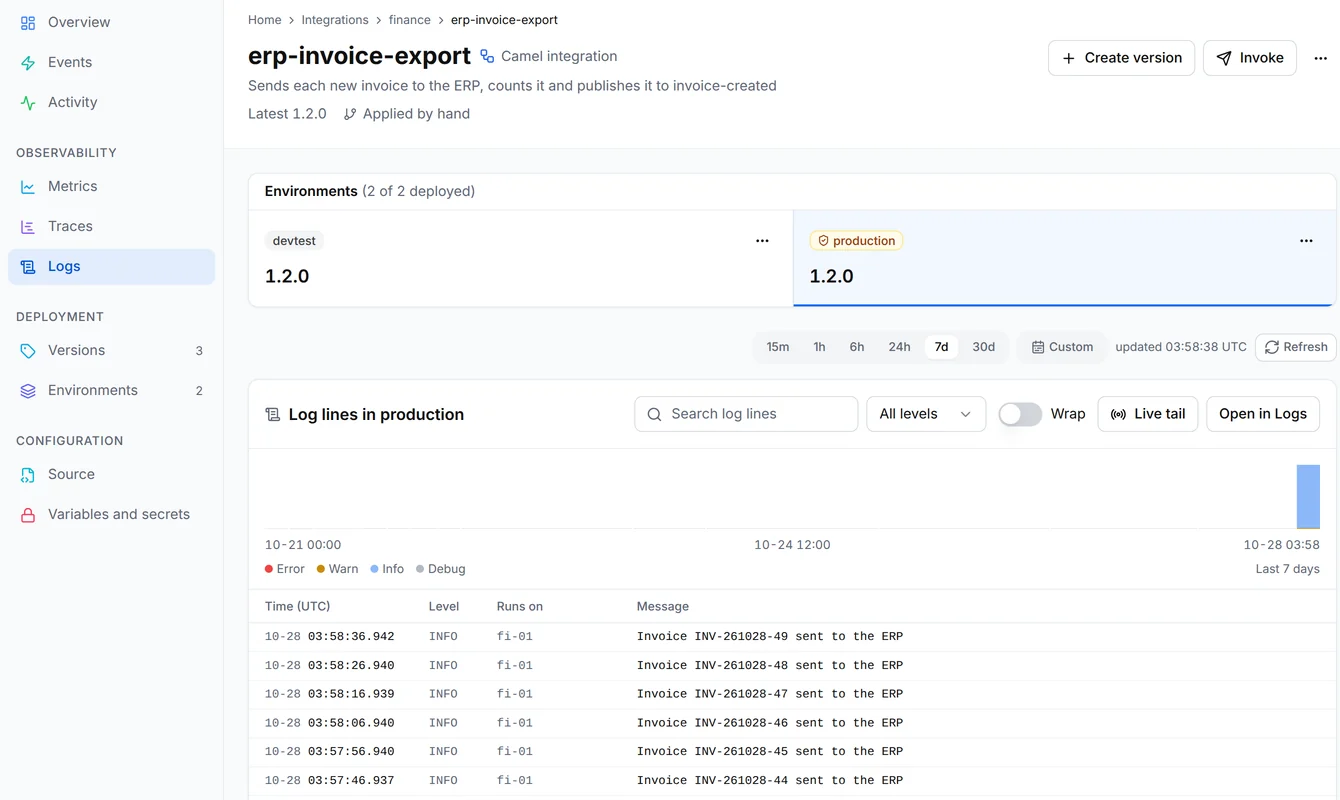Click the Events lightning icon
The height and width of the screenshot is (800, 1340).
coord(28,62)
